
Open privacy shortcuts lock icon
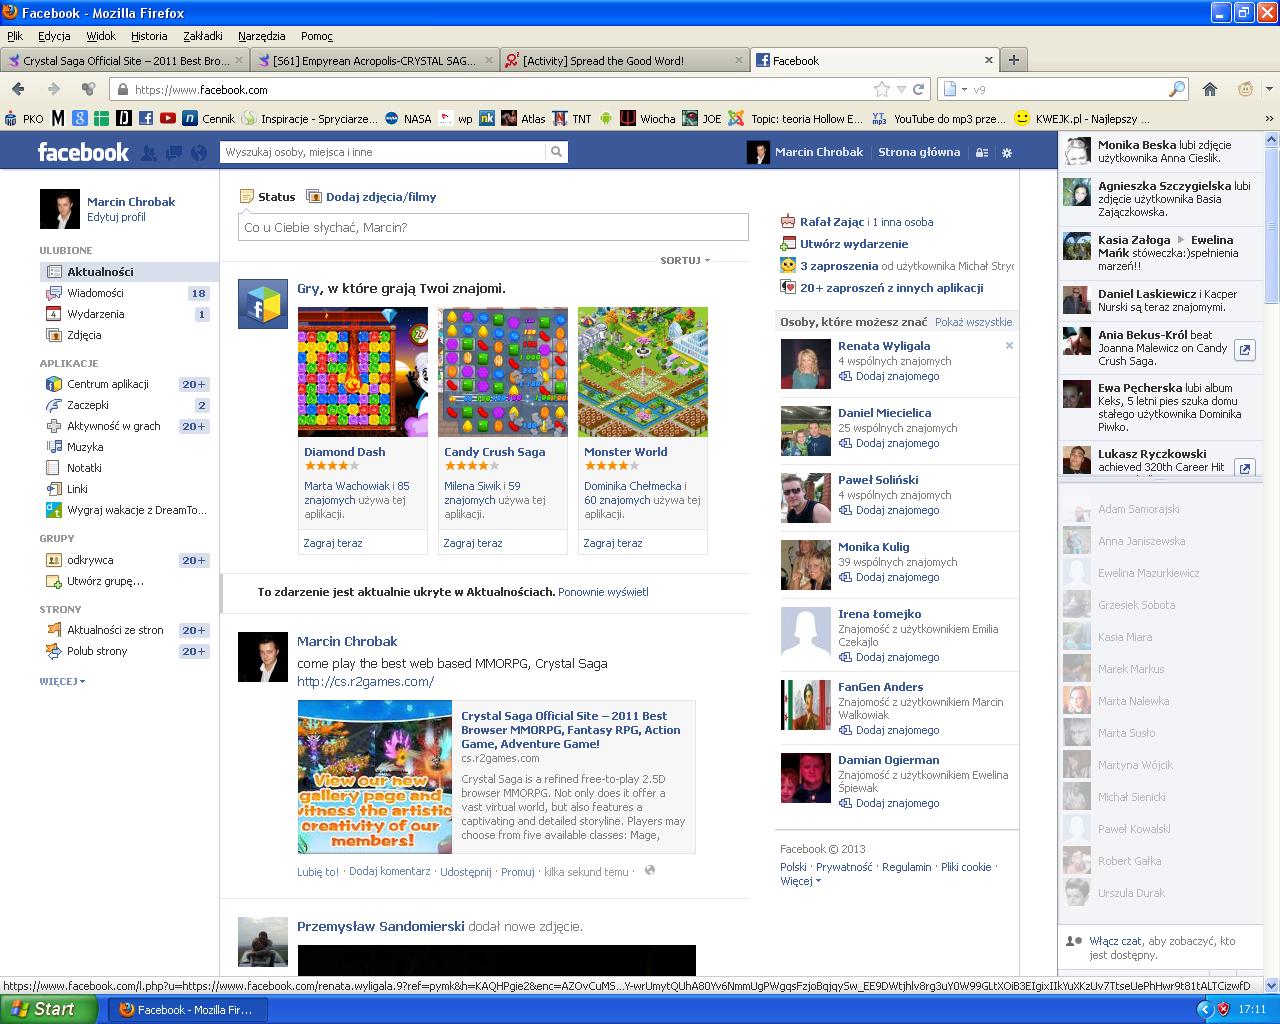982,153
